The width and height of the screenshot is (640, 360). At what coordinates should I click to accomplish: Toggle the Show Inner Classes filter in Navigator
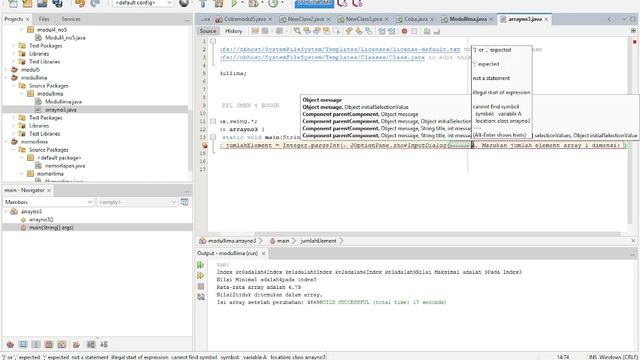62,344
